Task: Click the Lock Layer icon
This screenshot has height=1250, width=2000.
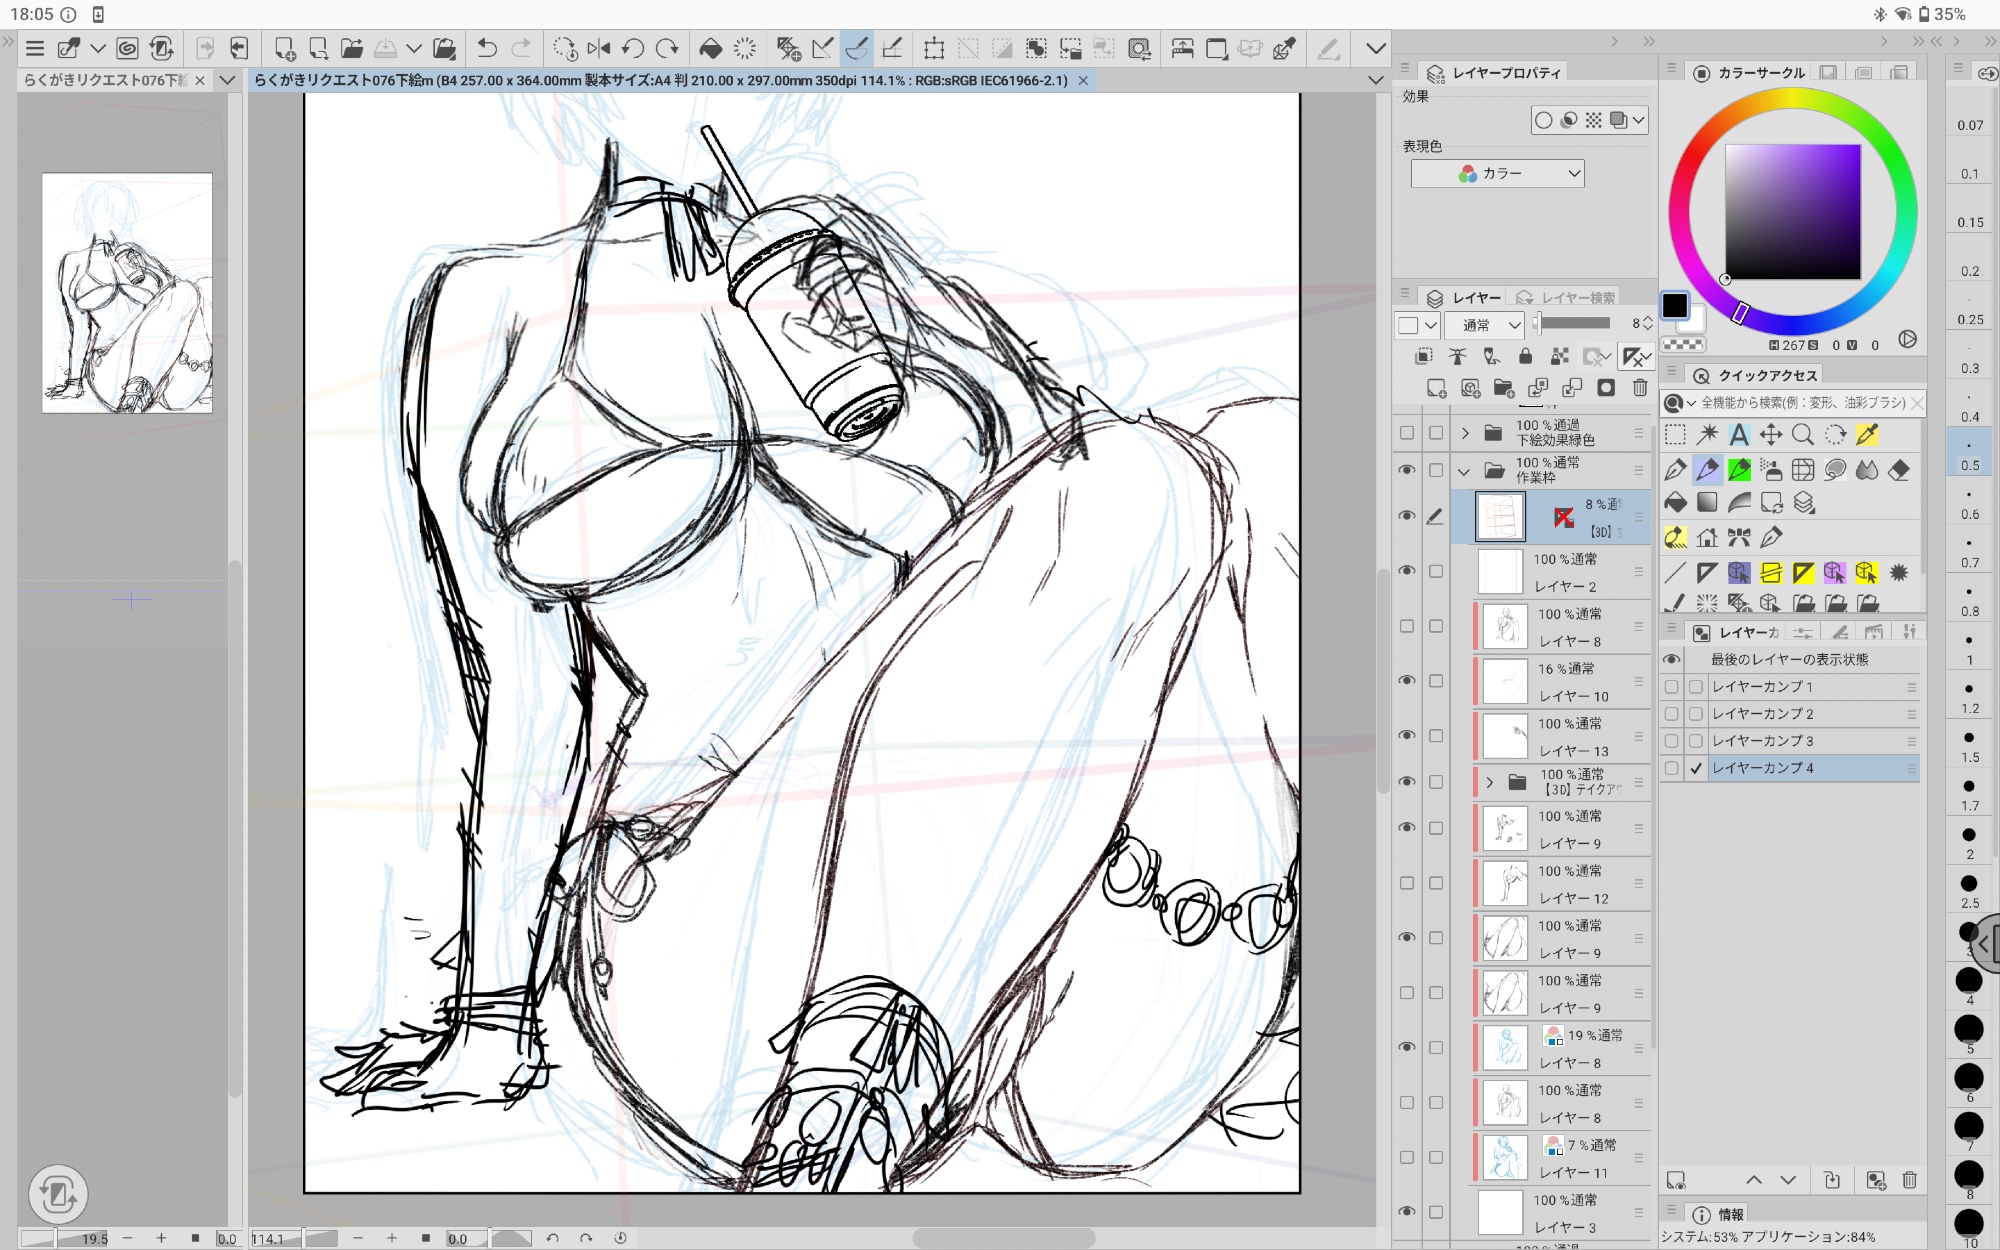Action: pyautogui.click(x=1525, y=356)
